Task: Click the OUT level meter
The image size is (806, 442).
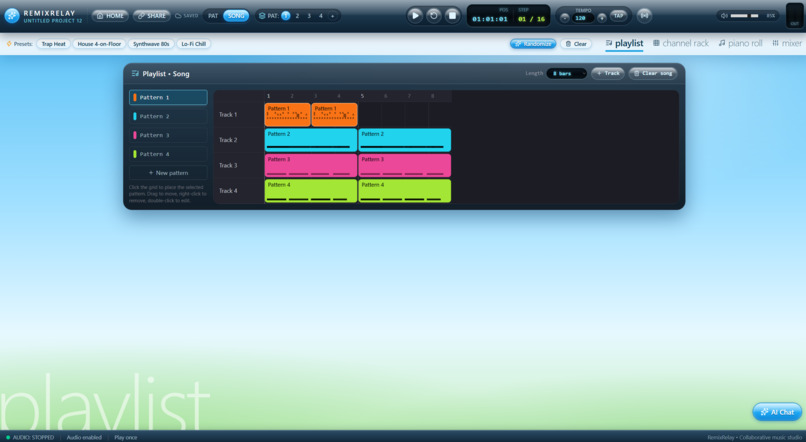Action: [794, 14]
